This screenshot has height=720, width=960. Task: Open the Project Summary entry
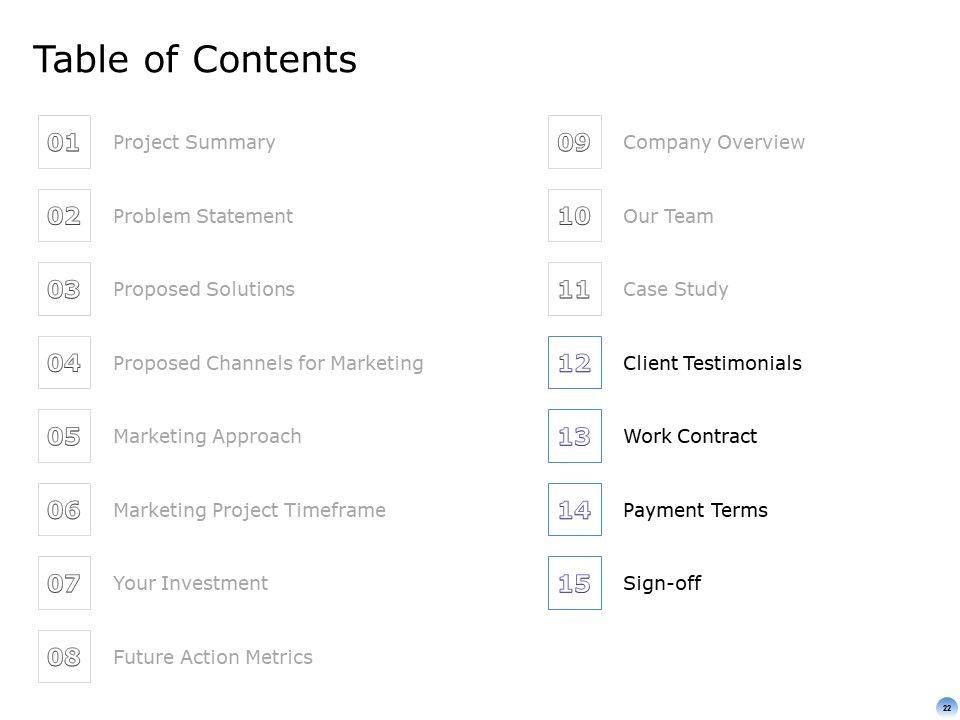pos(194,142)
